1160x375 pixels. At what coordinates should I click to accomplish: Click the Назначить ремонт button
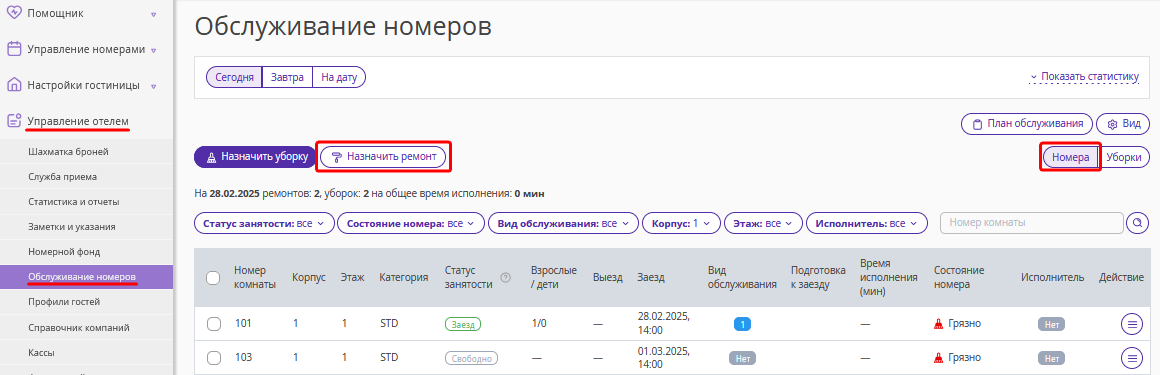point(384,157)
